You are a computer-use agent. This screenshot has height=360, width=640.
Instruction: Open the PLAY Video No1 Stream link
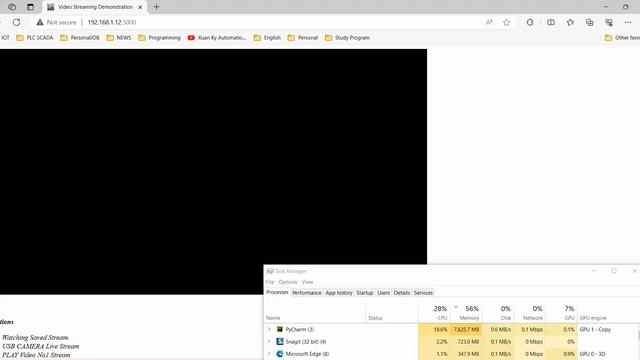pyautogui.click(x=36, y=355)
